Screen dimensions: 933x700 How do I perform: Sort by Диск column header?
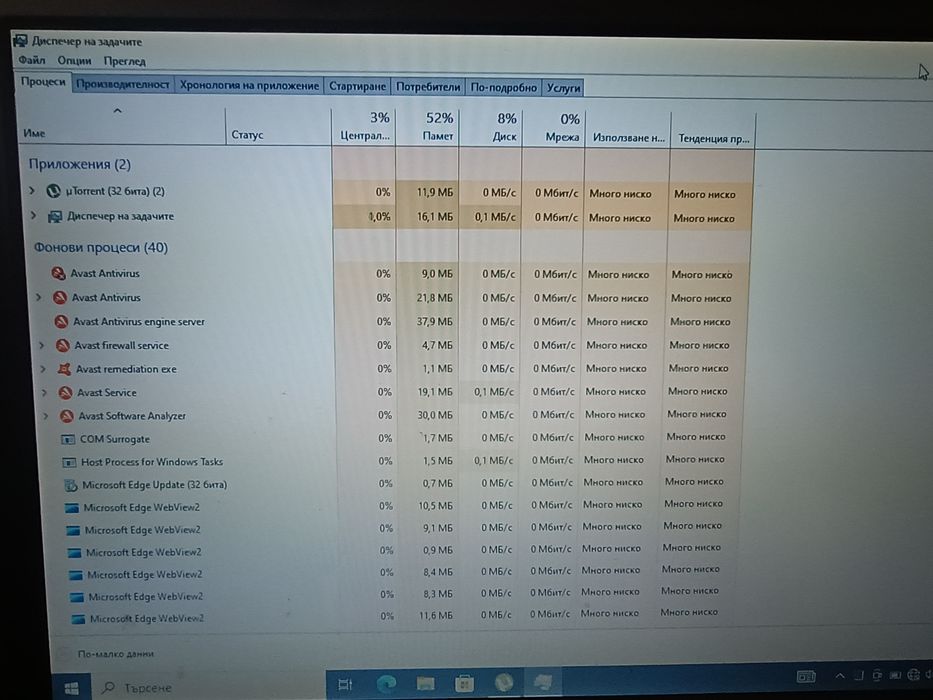pyautogui.click(x=490, y=127)
